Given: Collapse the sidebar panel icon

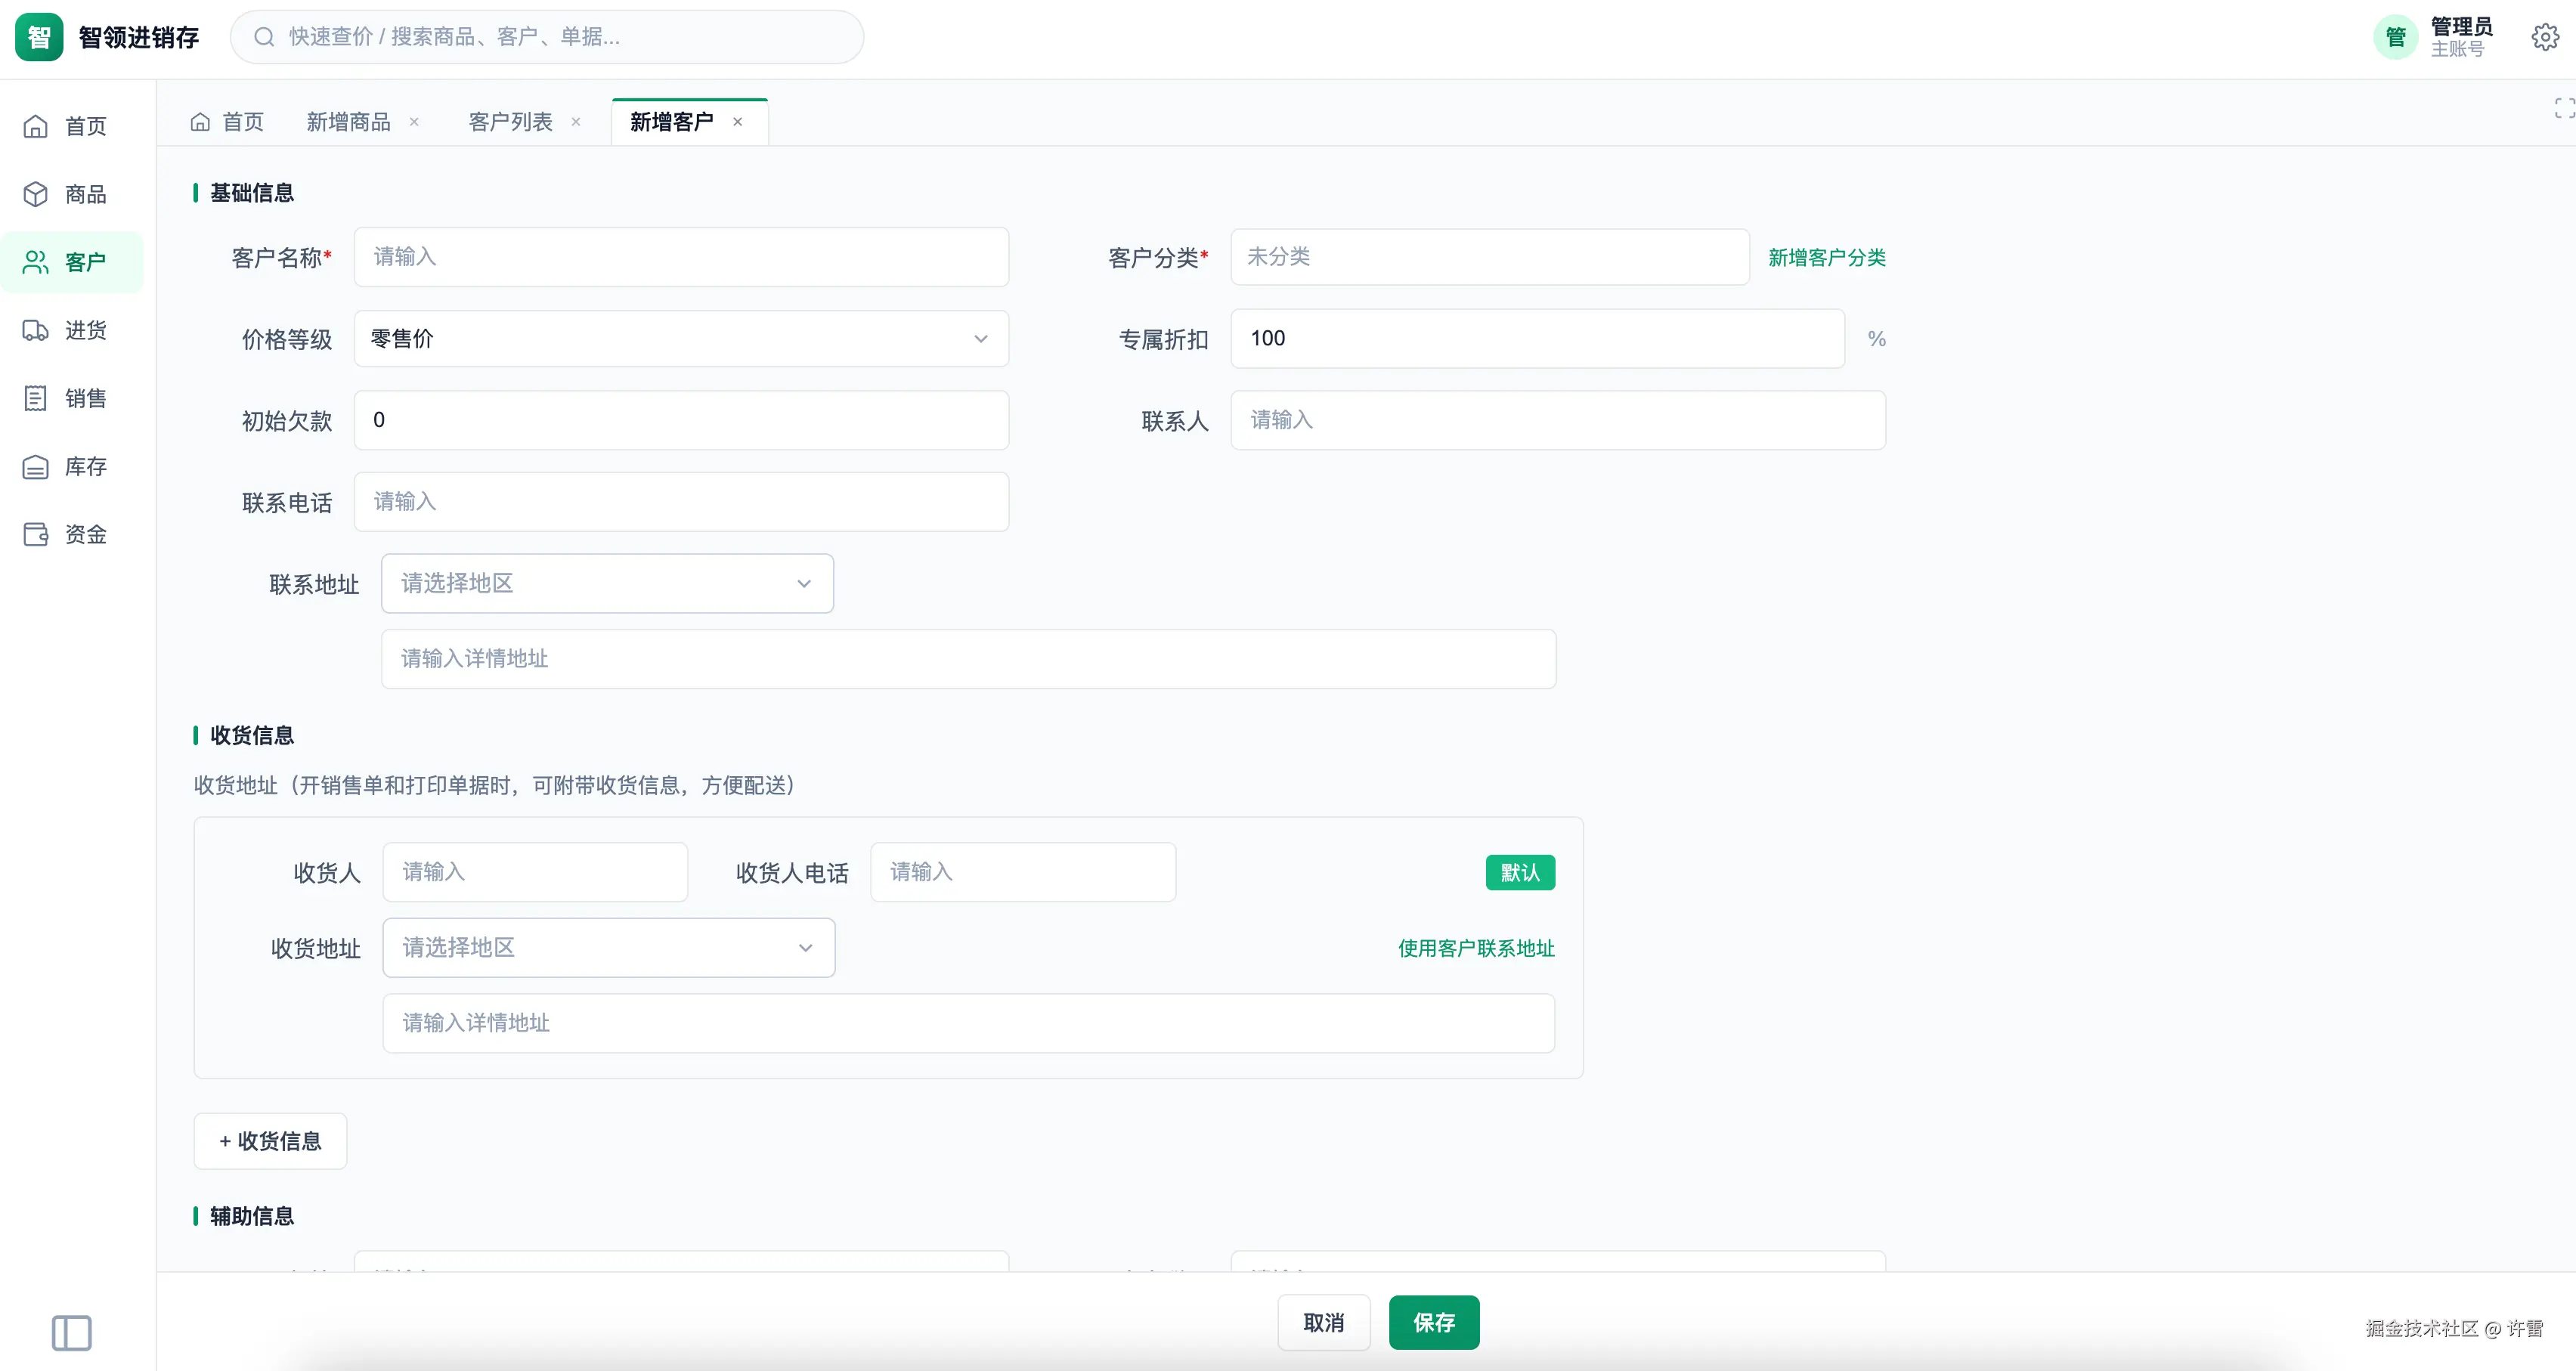Looking at the screenshot, I should coord(72,1332).
